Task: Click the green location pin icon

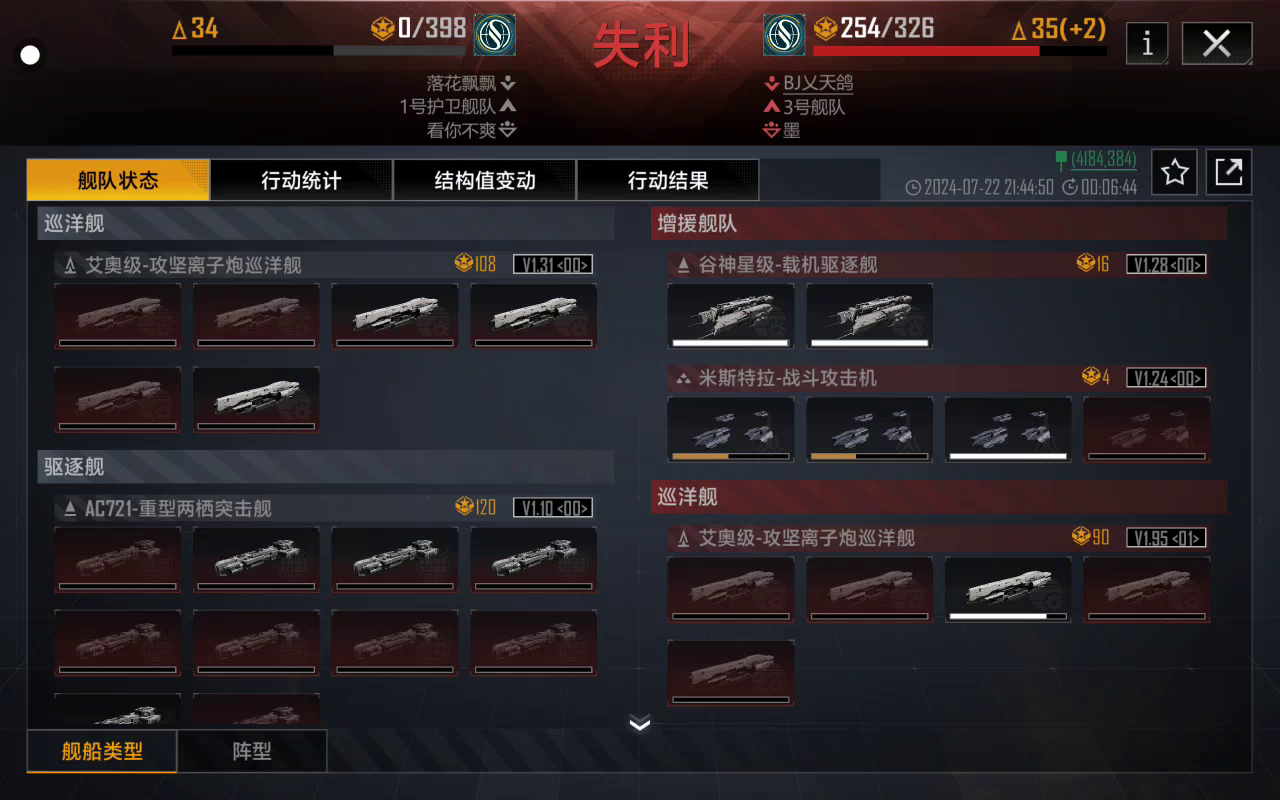Action: point(1061,158)
